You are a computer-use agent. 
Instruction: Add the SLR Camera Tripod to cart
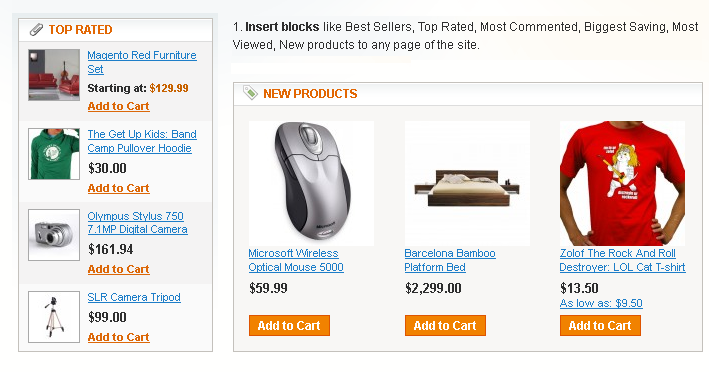coord(119,337)
